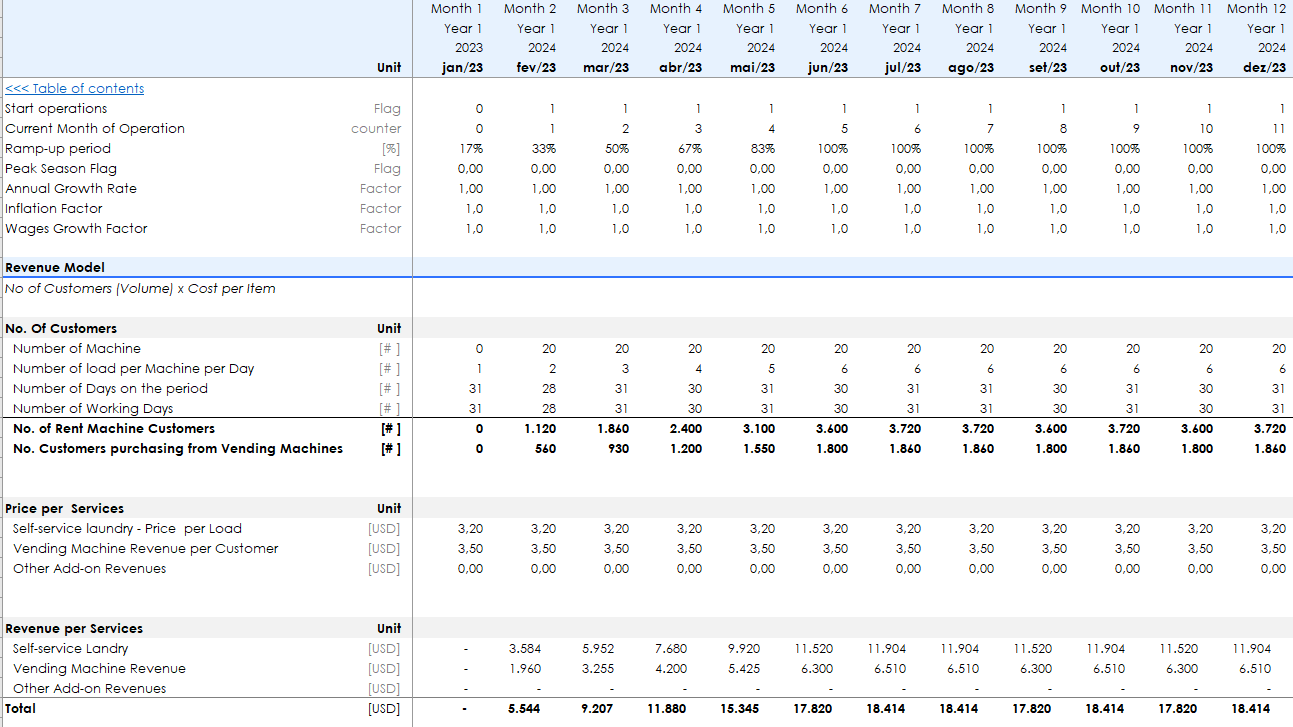Click Self-service laundry - Price per Load label
Viewport: 1293px width, 727px height.
127,528
